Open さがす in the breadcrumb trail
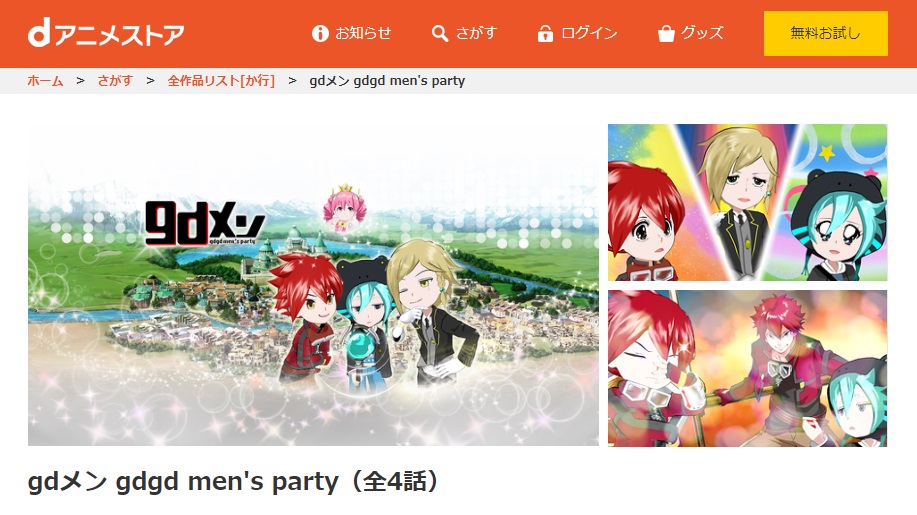The image size is (917, 515). (115, 81)
